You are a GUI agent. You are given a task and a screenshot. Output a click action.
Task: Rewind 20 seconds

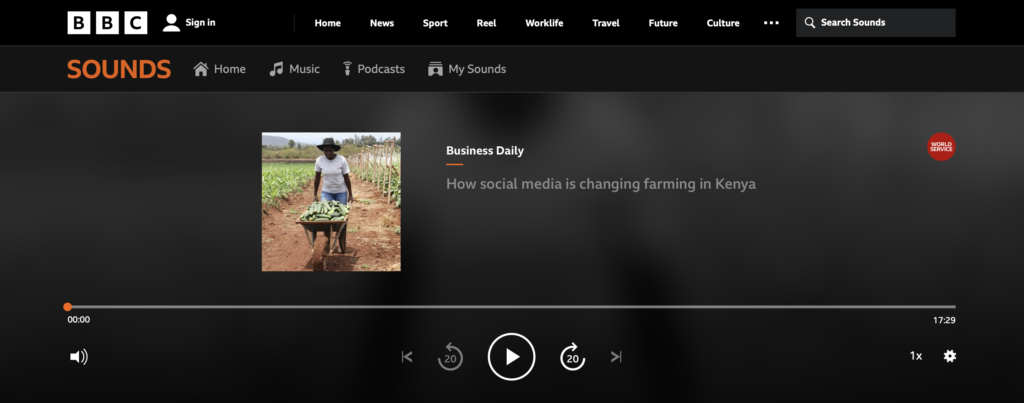point(450,357)
